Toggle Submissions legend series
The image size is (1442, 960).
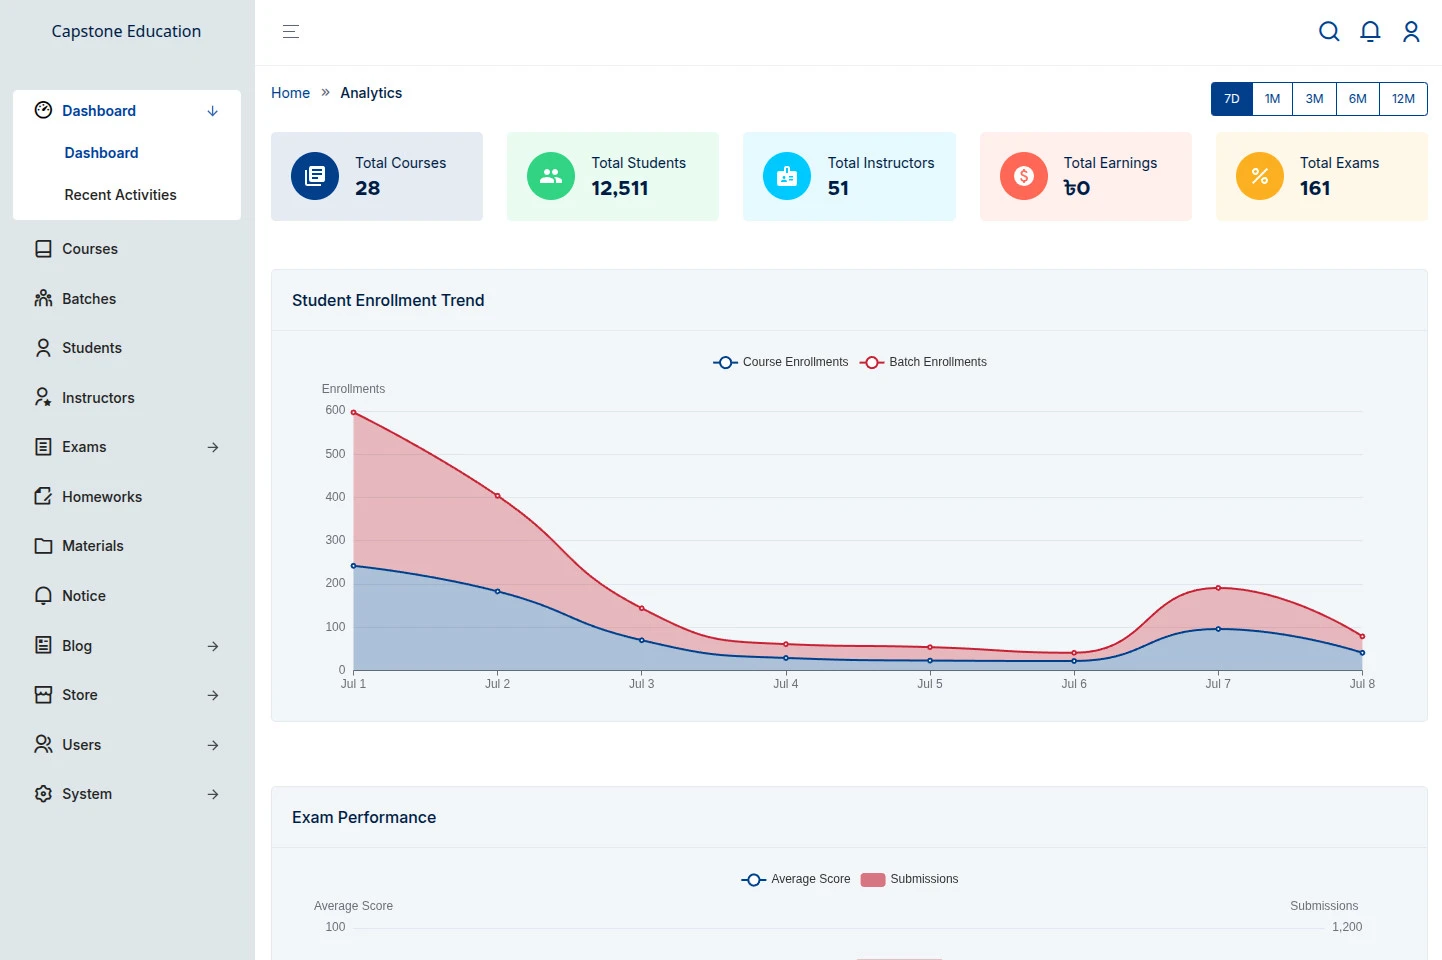point(909,879)
